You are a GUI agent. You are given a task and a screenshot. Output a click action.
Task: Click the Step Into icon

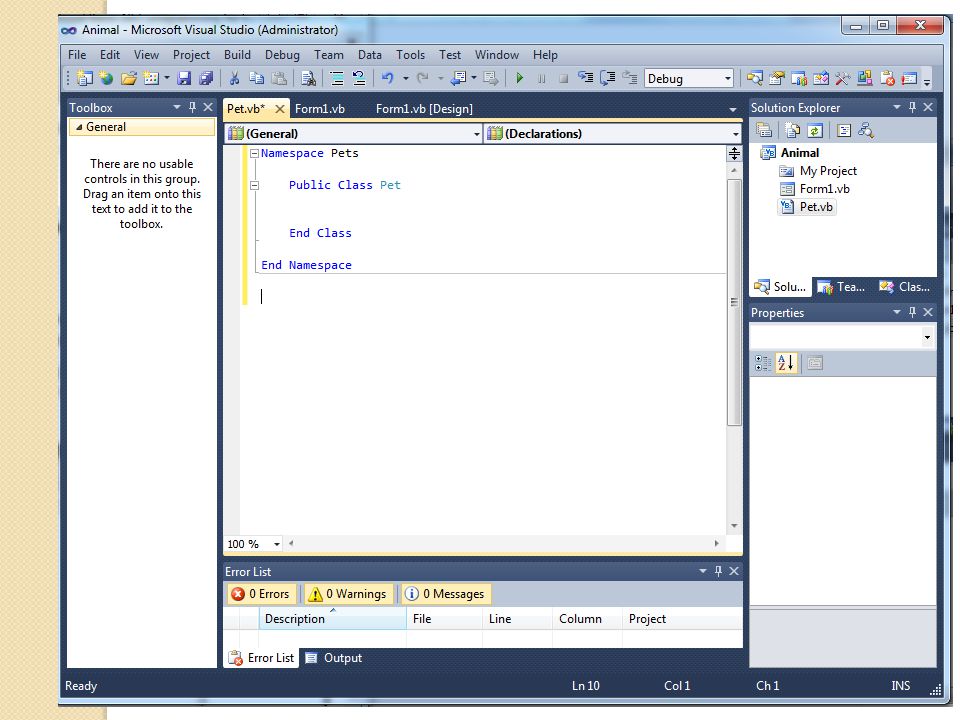pyautogui.click(x=585, y=78)
